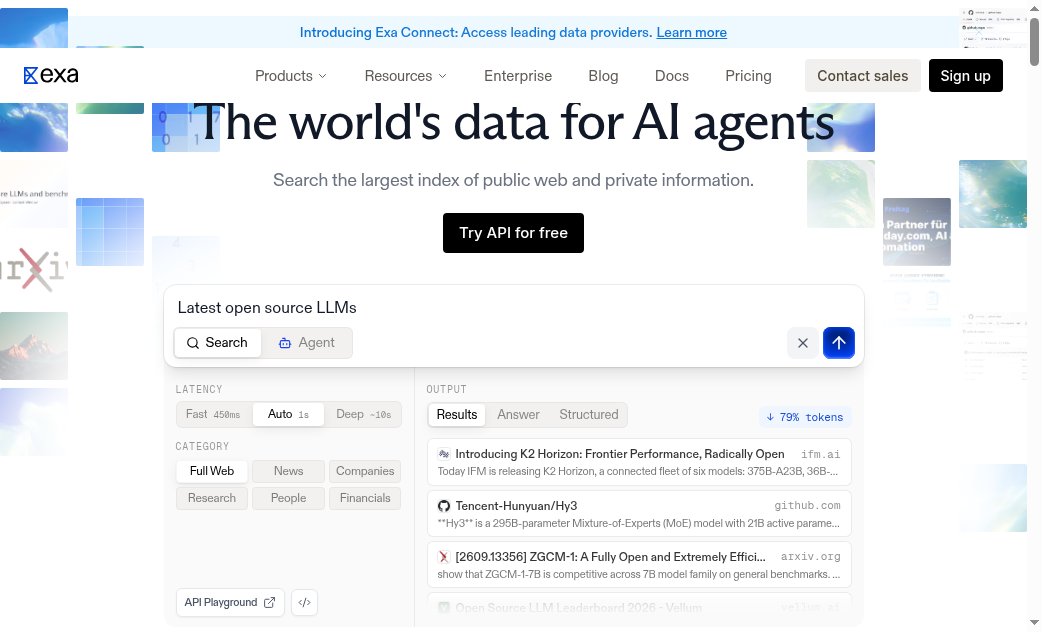
Task: Open the code view icon button
Action: [304, 603]
